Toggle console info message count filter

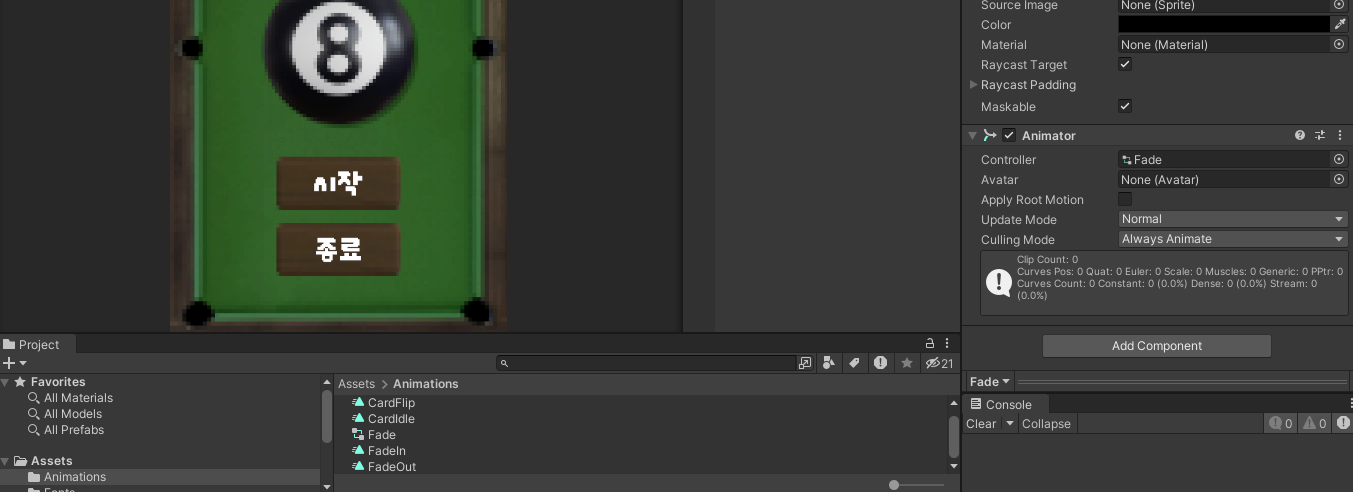pos(1281,424)
